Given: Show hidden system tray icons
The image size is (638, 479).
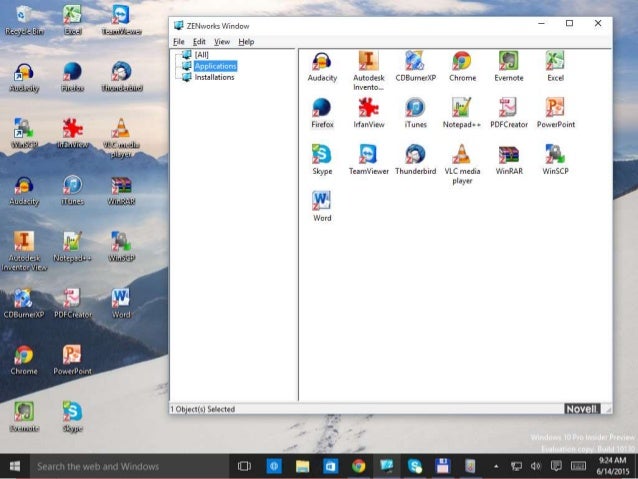Looking at the screenshot, I should [496, 466].
